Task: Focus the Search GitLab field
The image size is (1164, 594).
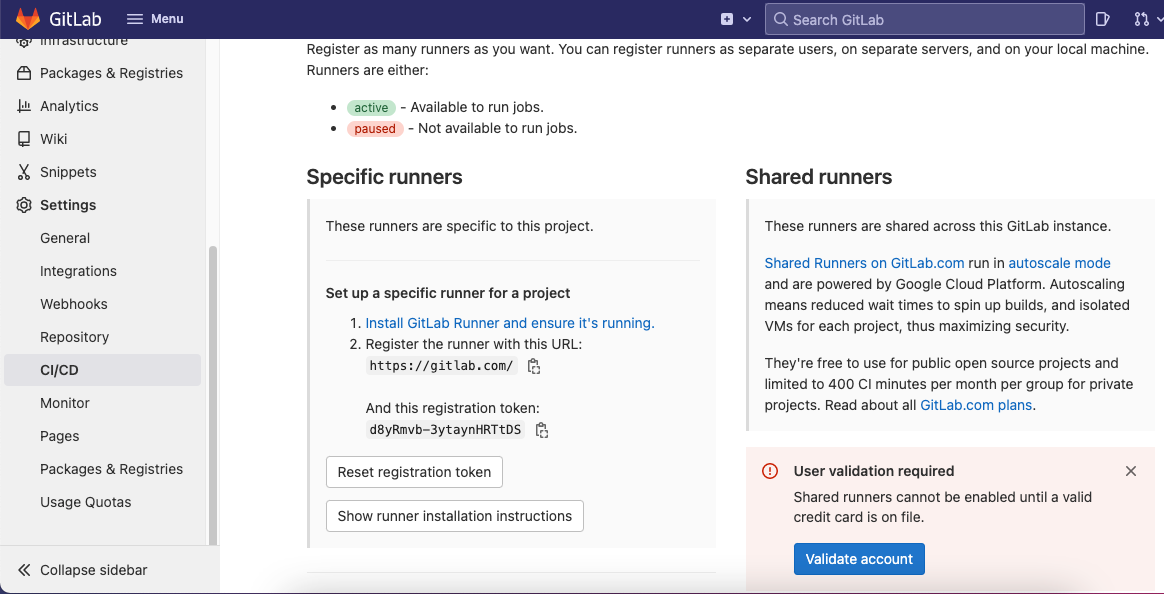Action: coord(924,19)
